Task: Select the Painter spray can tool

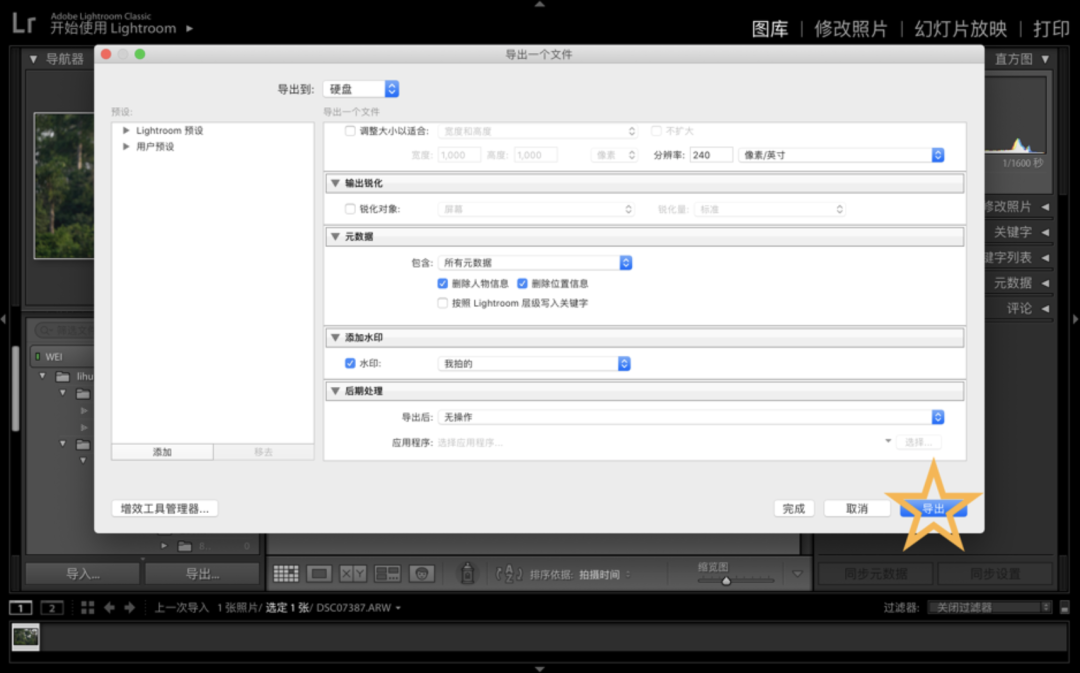Action: click(466, 574)
